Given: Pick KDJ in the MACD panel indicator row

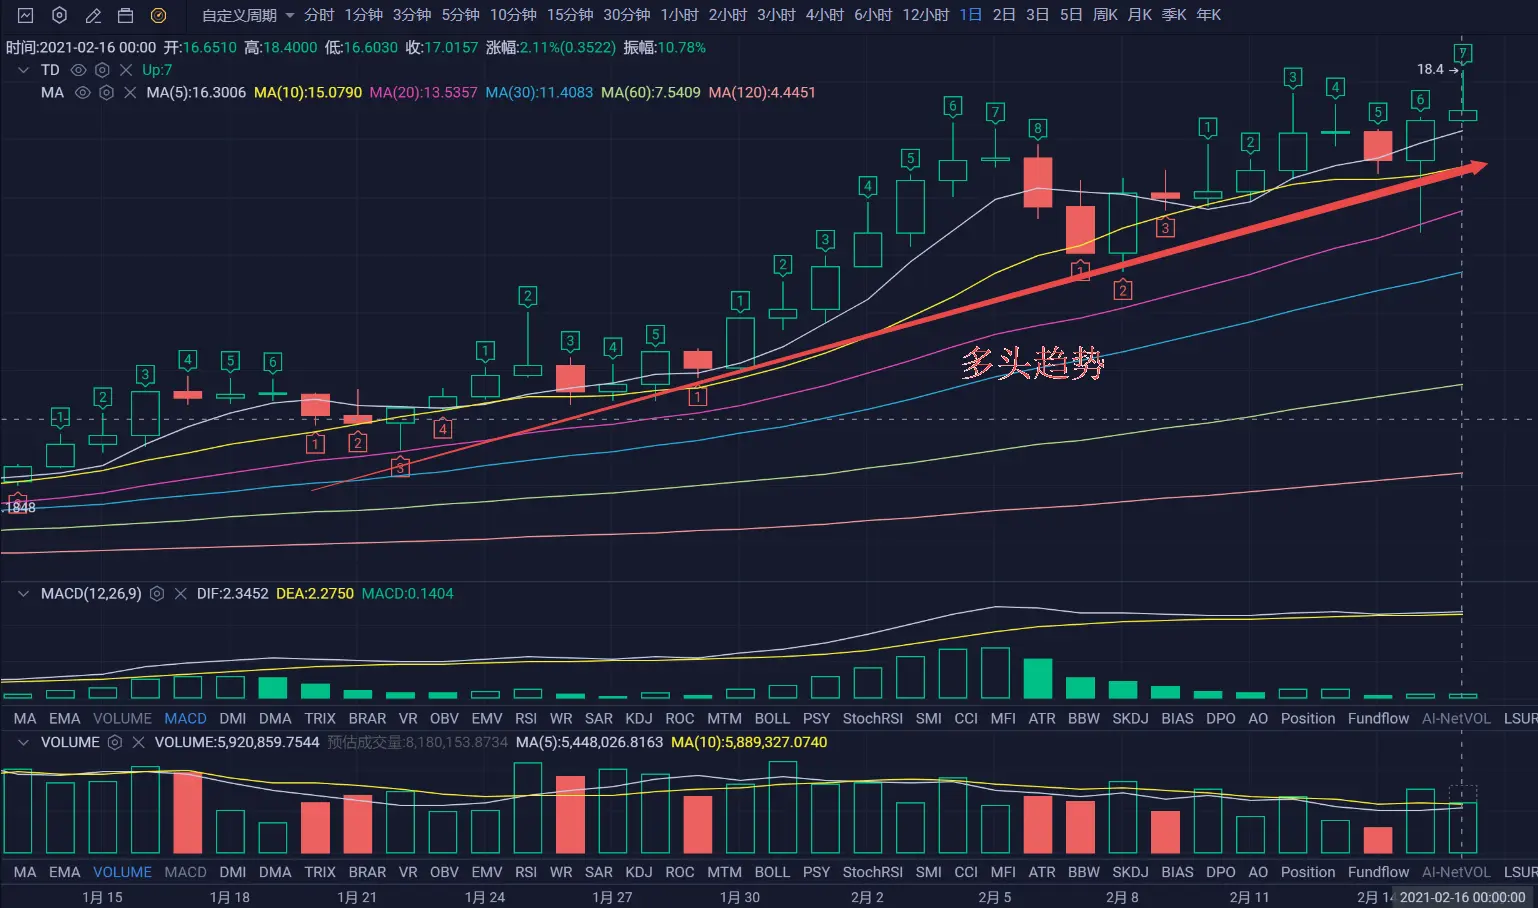Looking at the screenshot, I should click(639, 719).
